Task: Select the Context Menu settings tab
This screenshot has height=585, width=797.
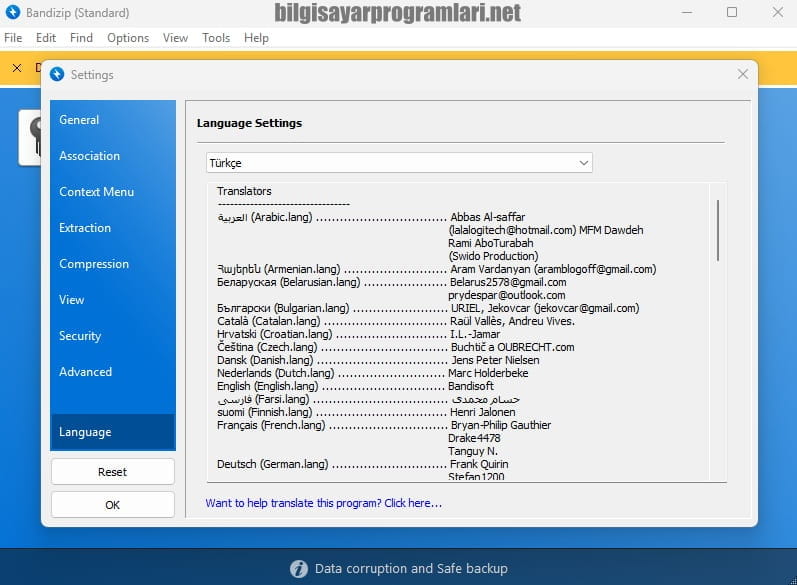Action: tap(113, 192)
